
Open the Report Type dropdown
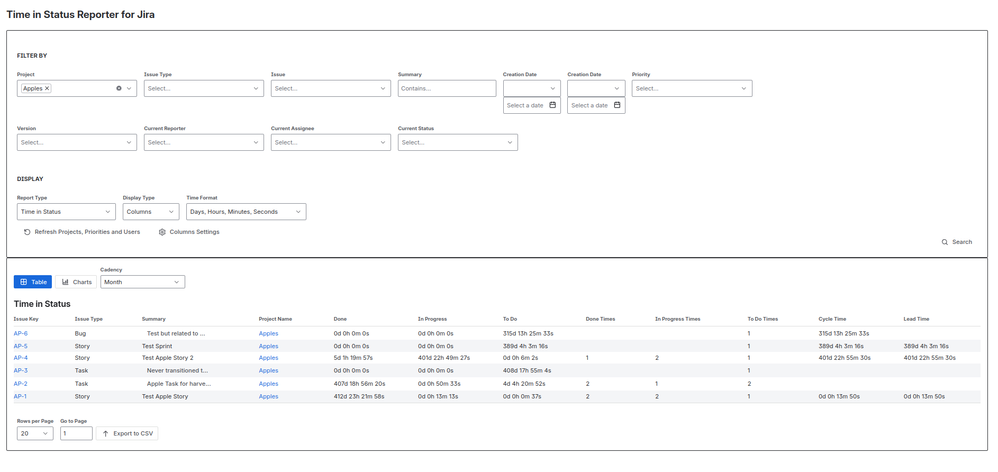(66, 212)
